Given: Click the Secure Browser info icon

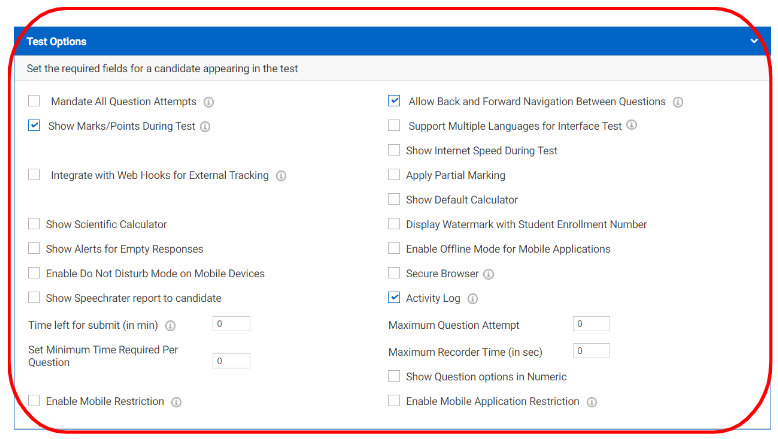Looking at the screenshot, I should (489, 274).
